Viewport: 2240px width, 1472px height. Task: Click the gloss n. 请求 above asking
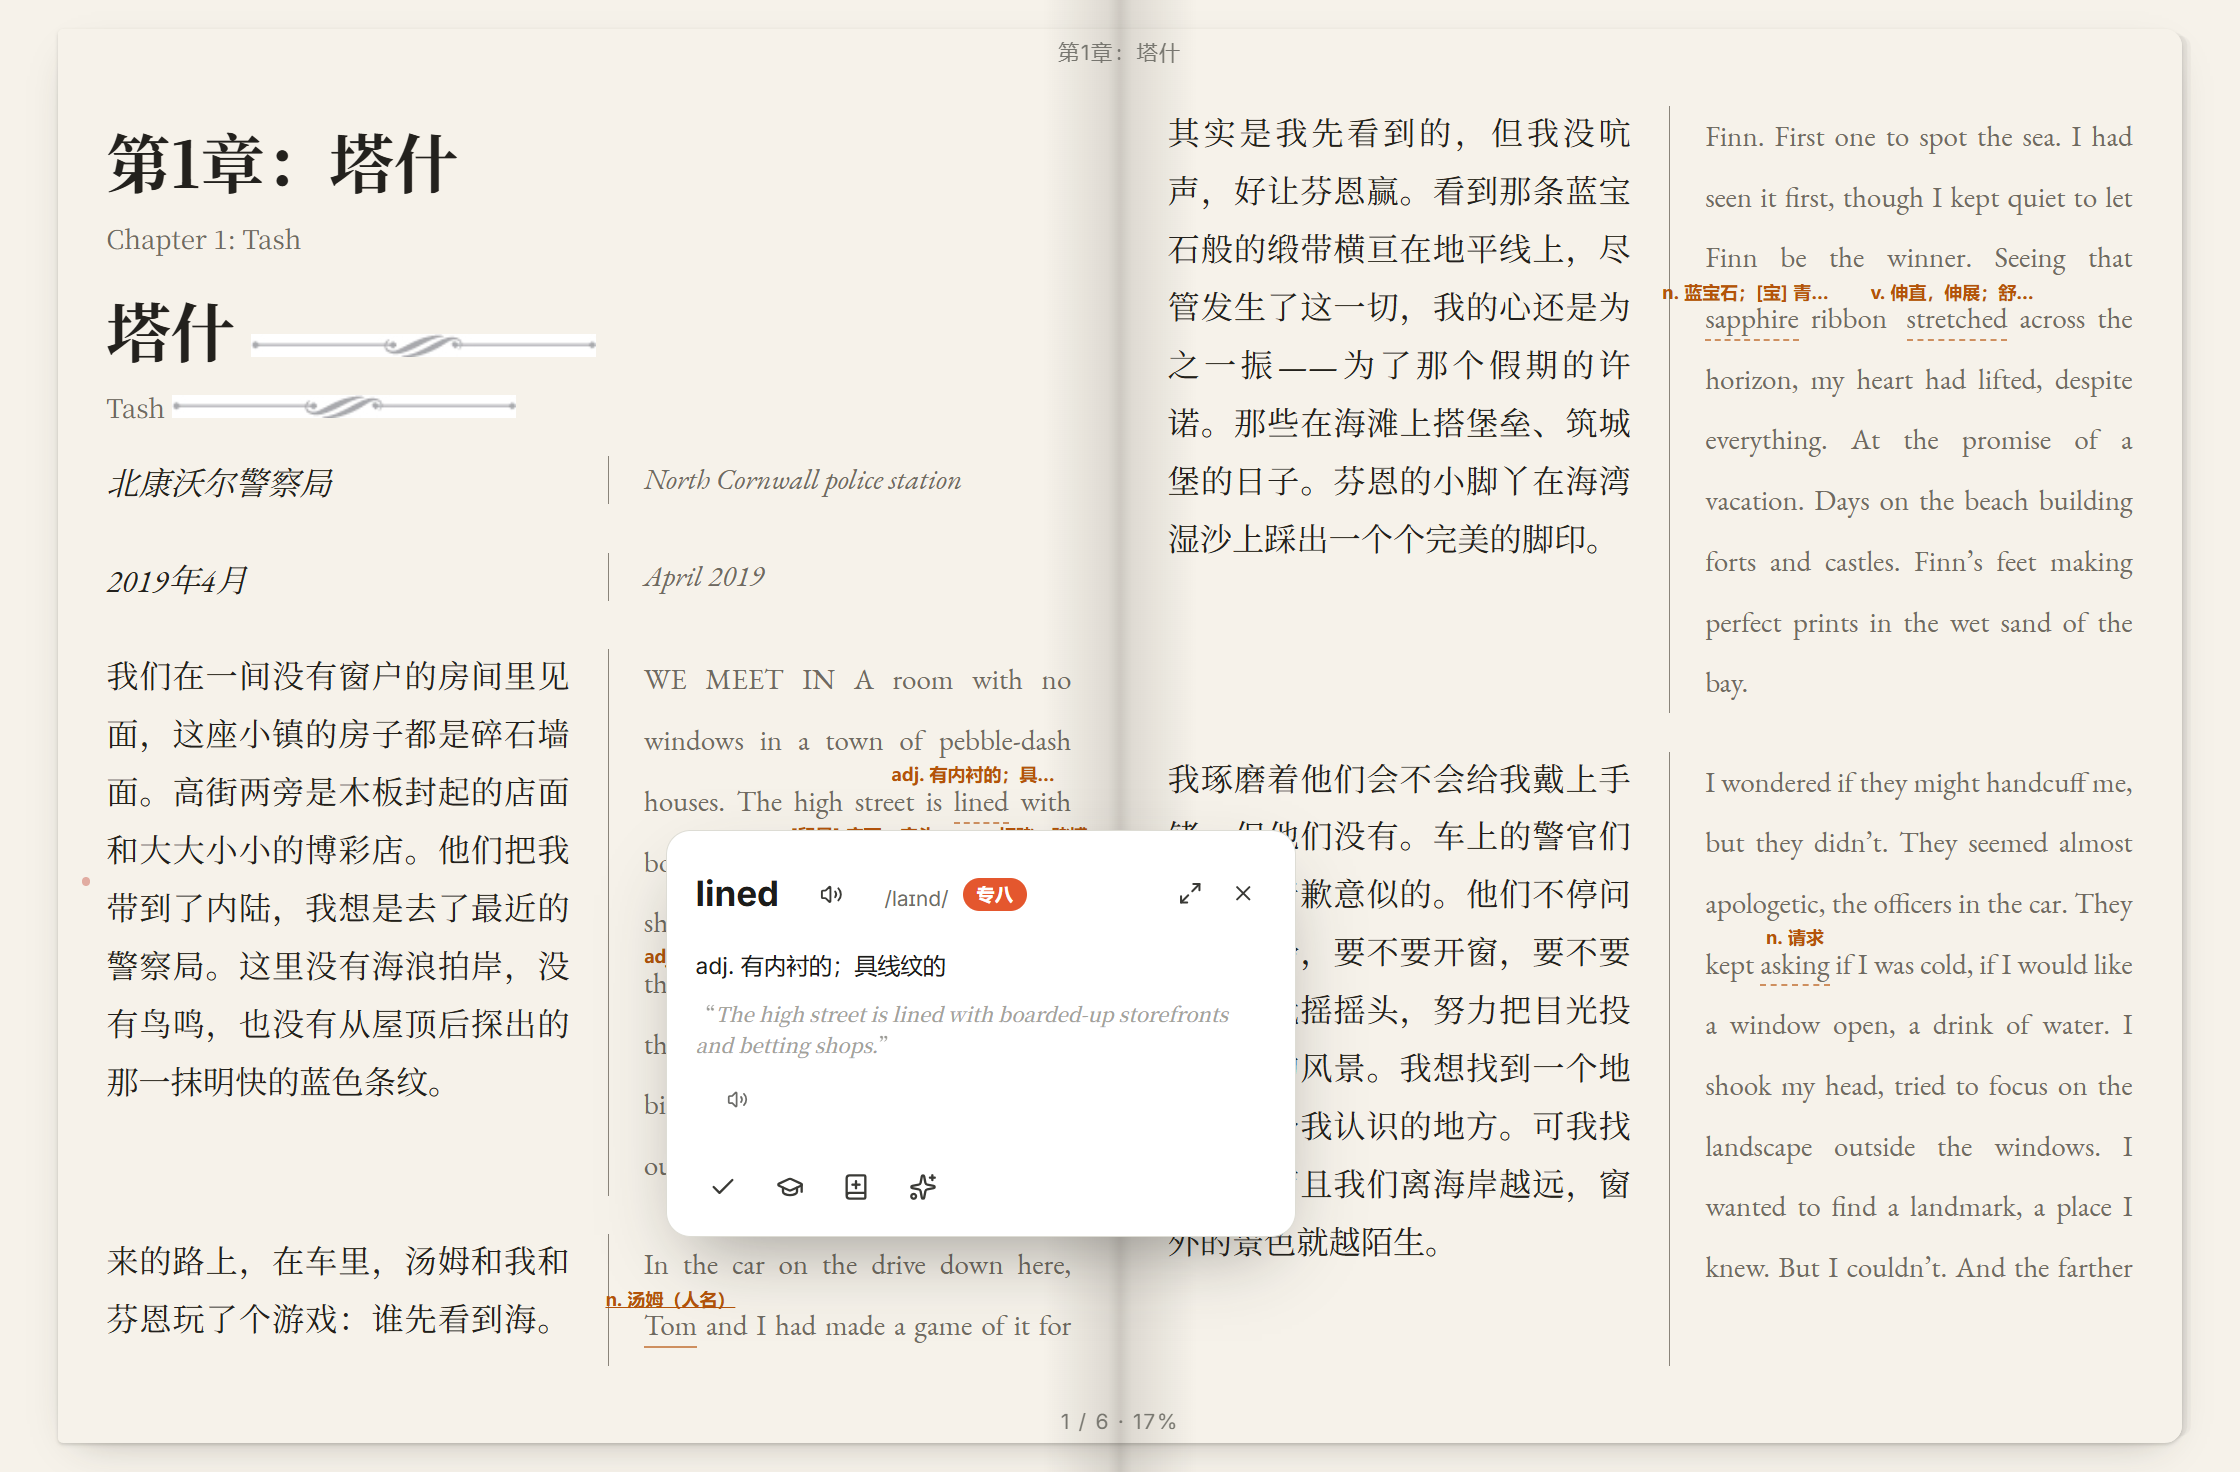pyautogui.click(x=1795, y=938)
